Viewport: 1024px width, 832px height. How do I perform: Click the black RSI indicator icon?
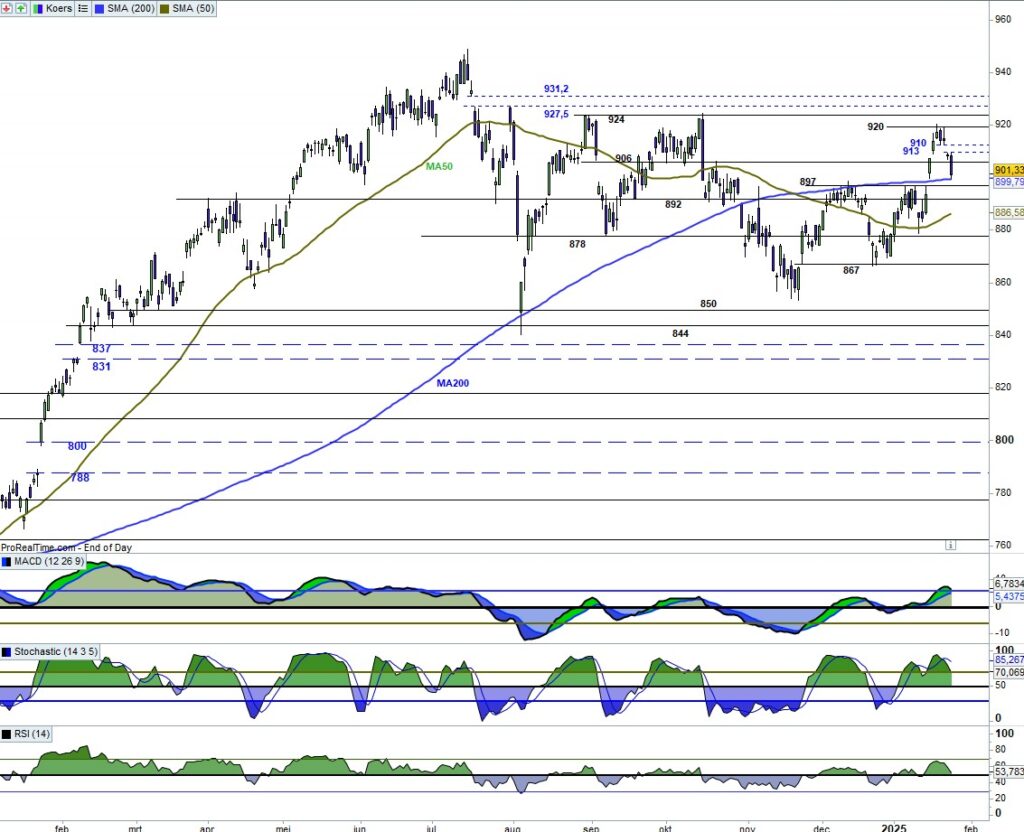[x=7, y=734]
